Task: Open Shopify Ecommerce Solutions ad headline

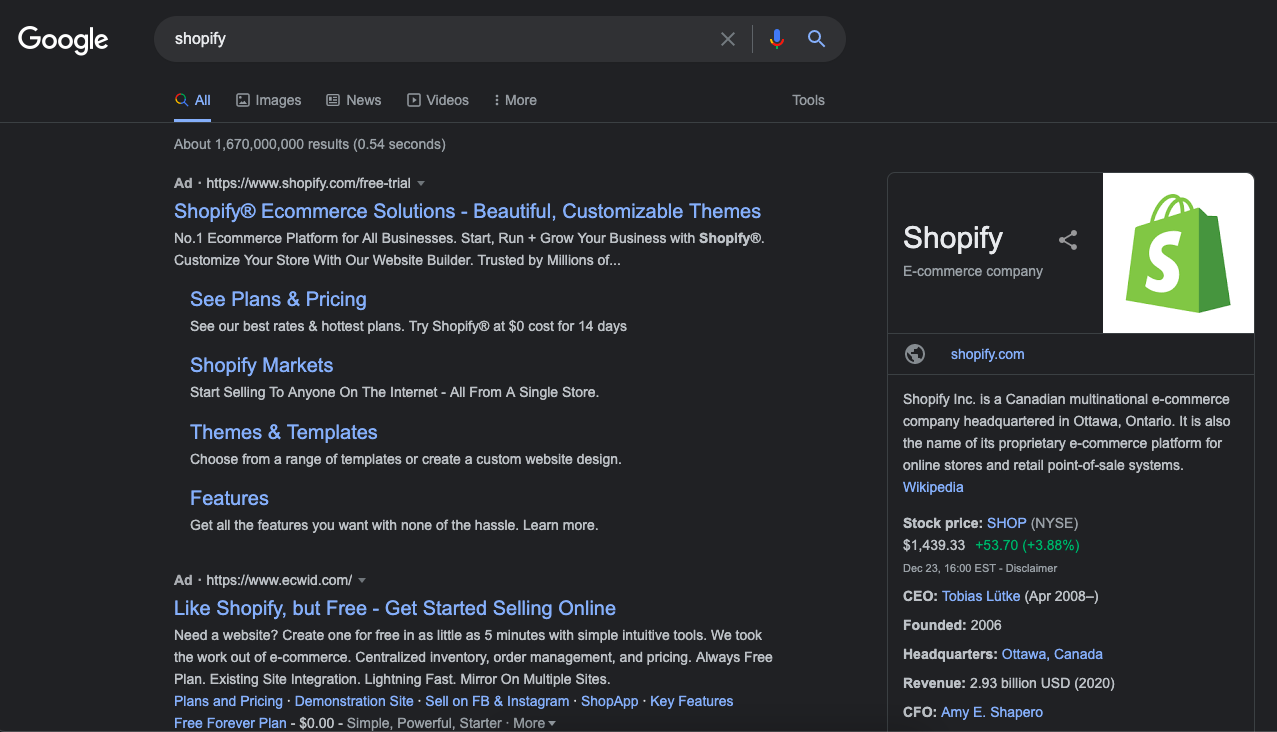Action: 467,211
